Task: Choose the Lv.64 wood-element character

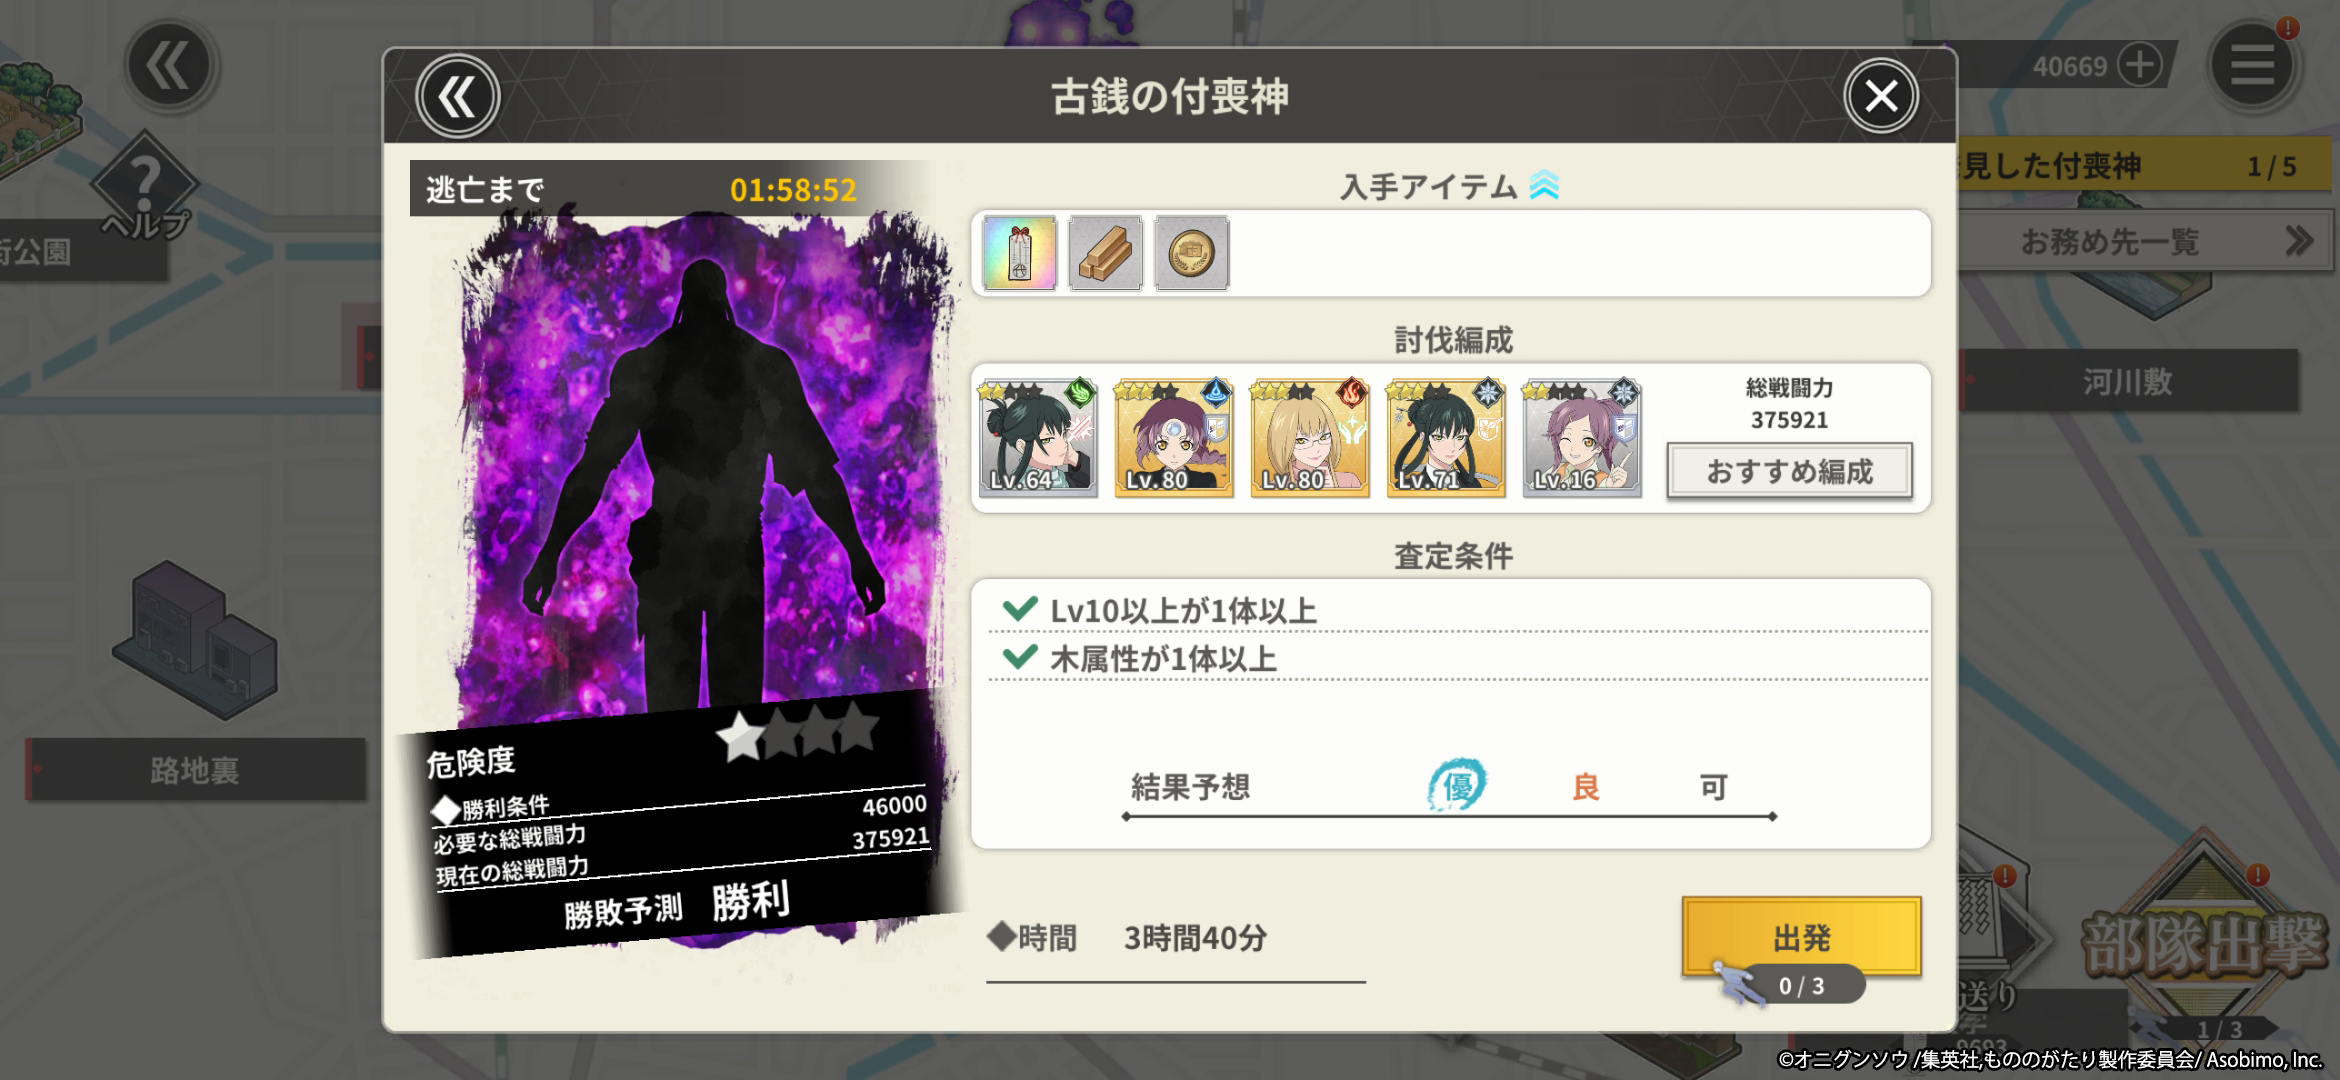Action: [x=1038, y=438]
